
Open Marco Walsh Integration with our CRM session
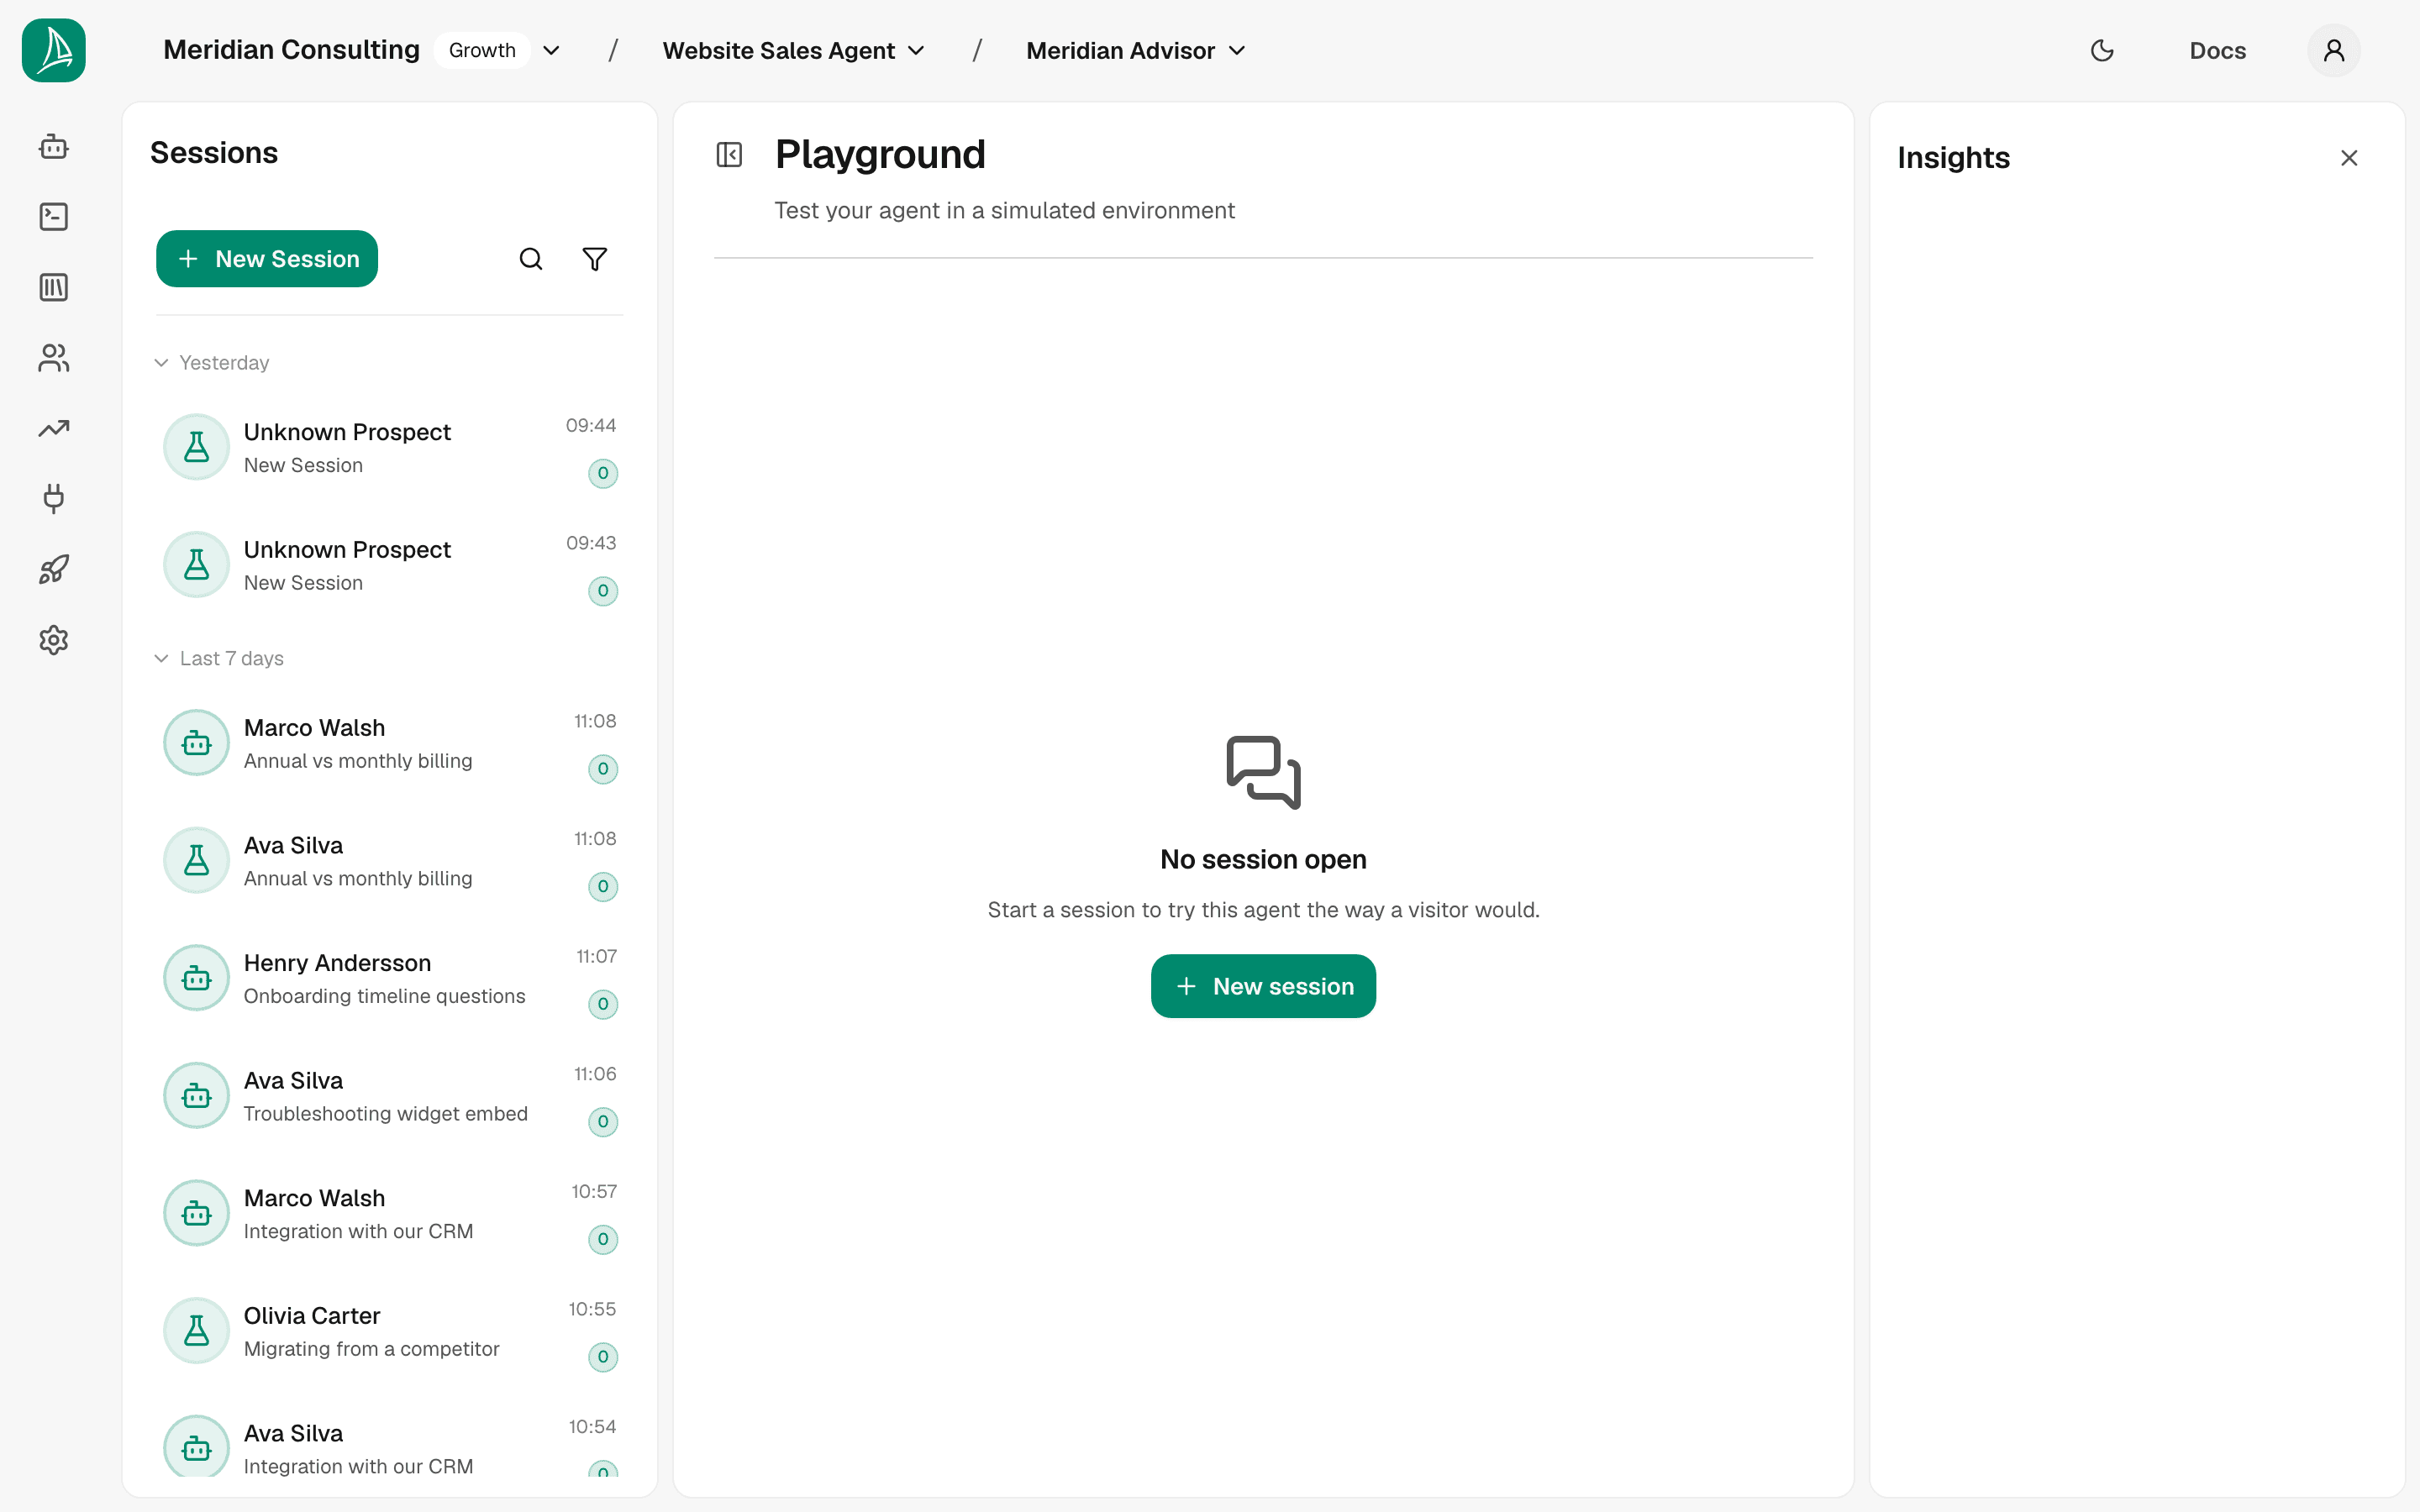tap(390, 1214)
